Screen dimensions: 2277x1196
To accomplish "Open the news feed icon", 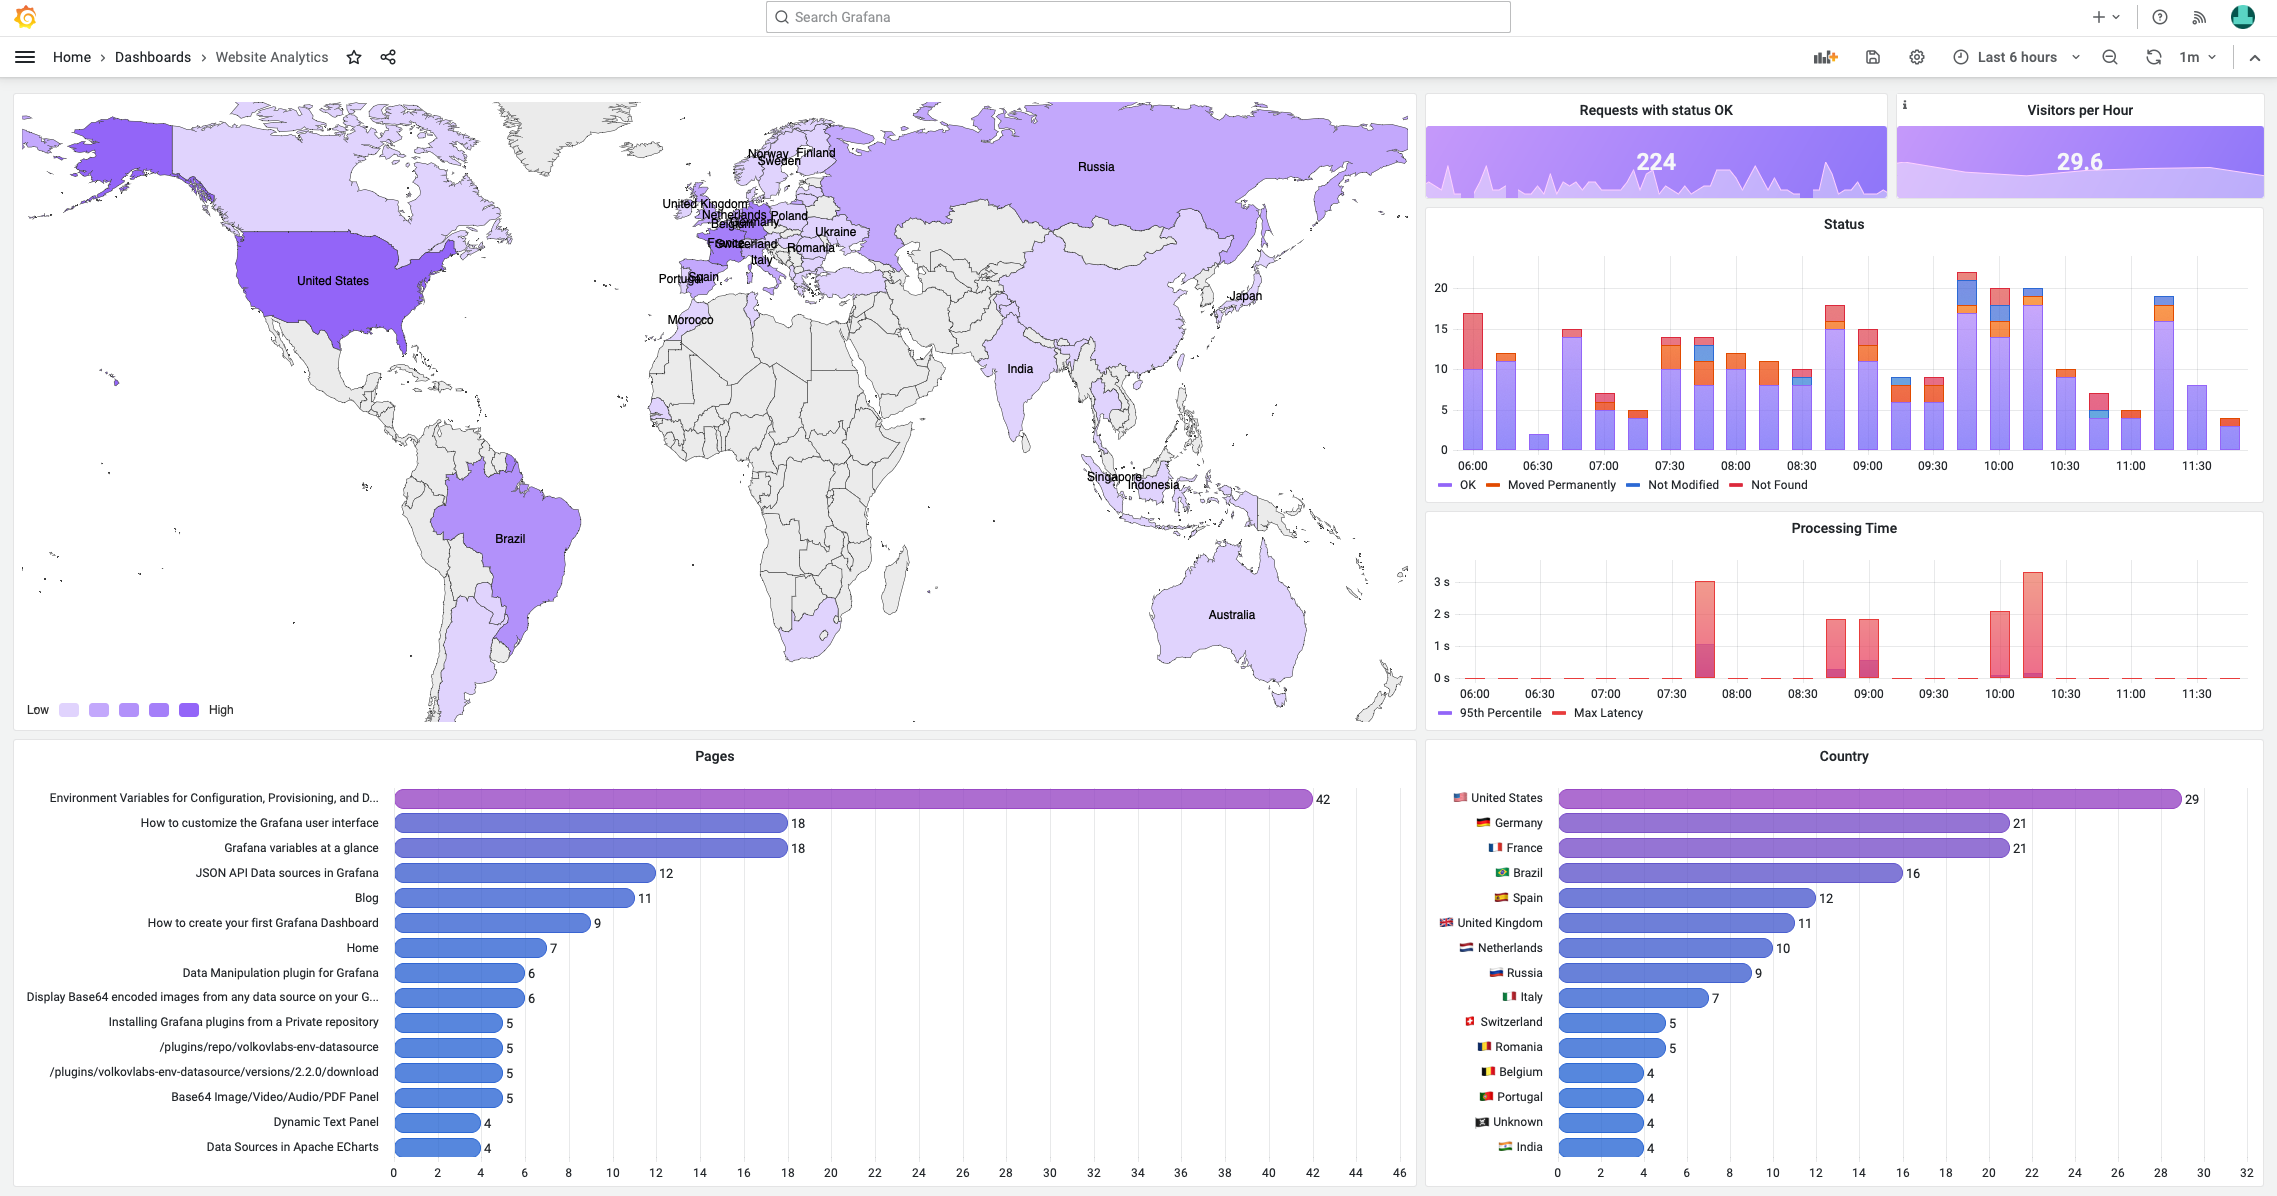I will 2199,17.
